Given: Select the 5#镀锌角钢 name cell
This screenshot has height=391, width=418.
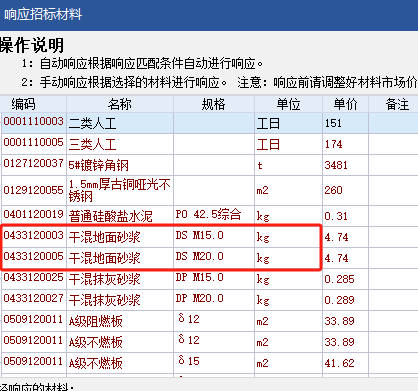Looking at the screenshot, I should click(120, 165).
